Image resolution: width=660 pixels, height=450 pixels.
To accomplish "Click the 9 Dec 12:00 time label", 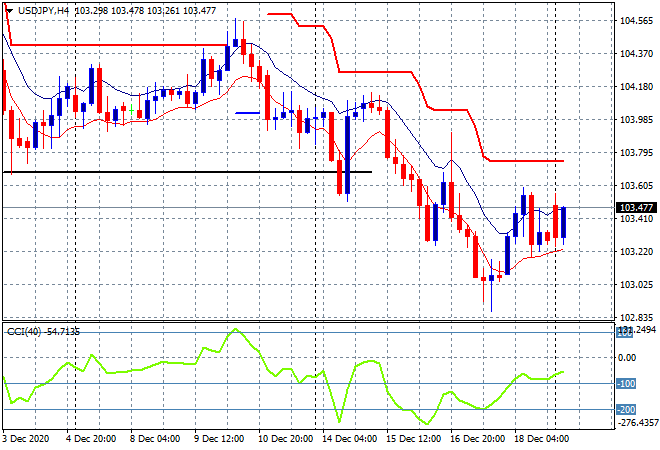I will point(219,439).
